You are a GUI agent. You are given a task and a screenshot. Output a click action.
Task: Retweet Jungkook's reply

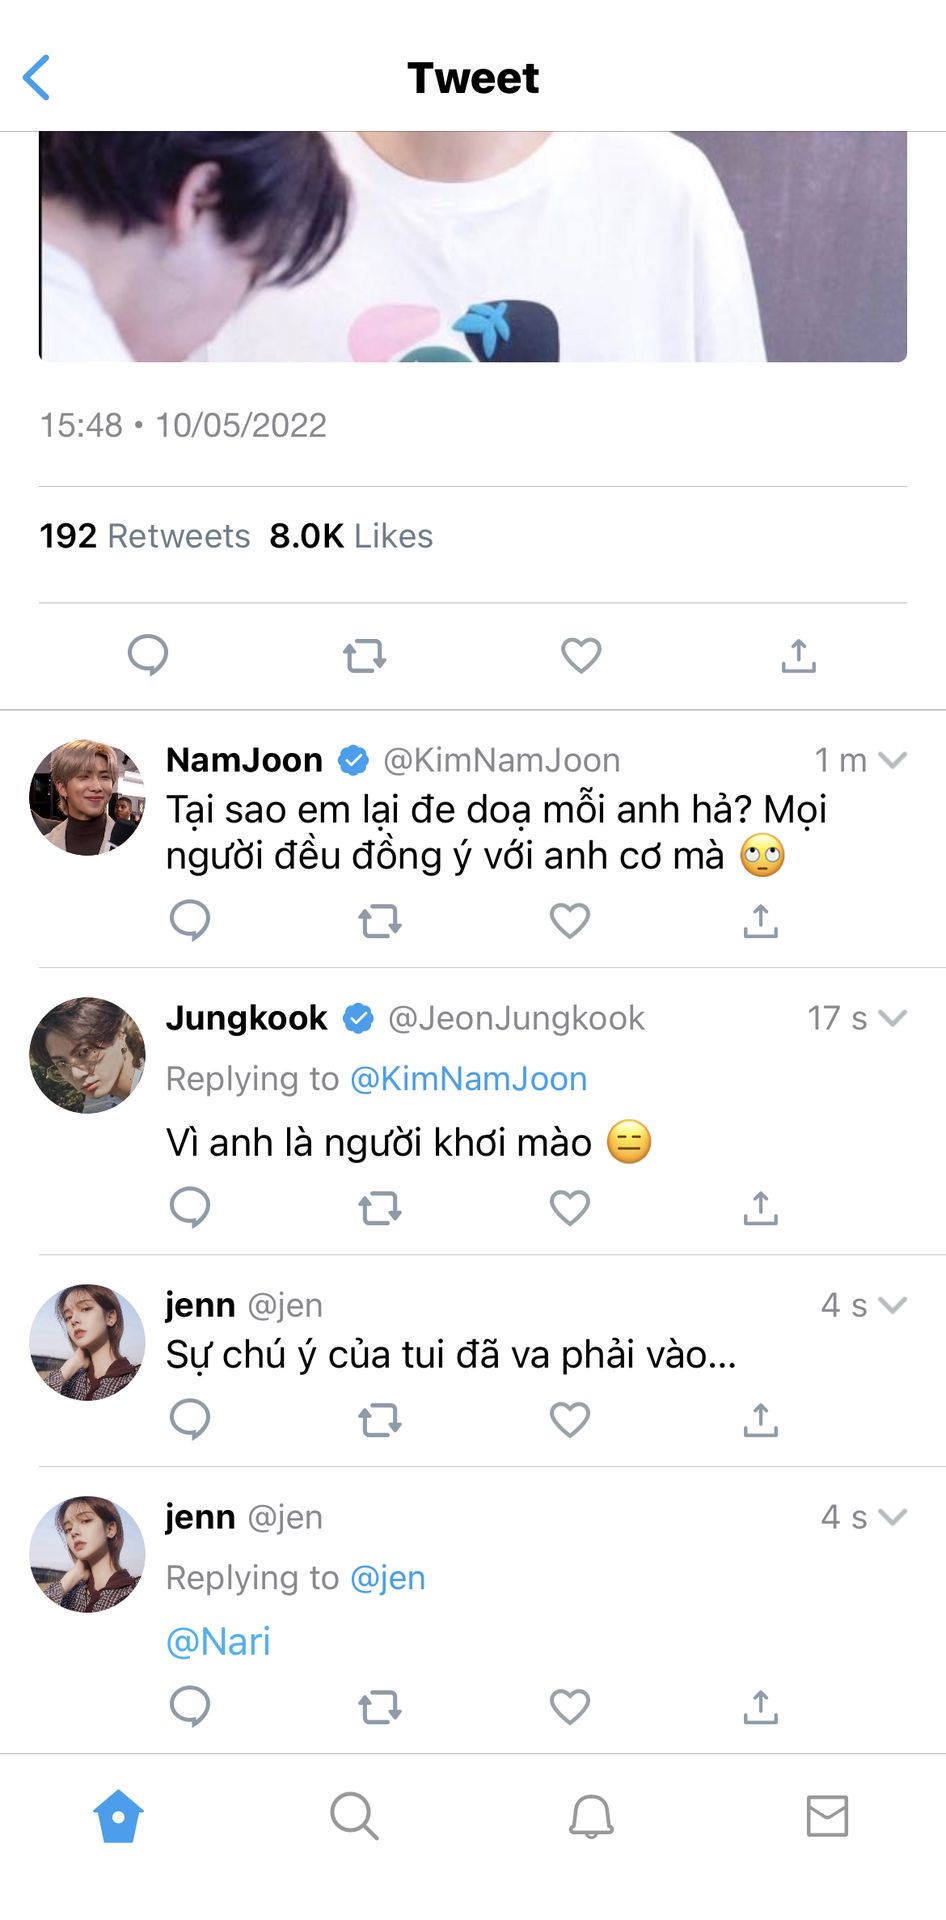[x=380, y=1208]
